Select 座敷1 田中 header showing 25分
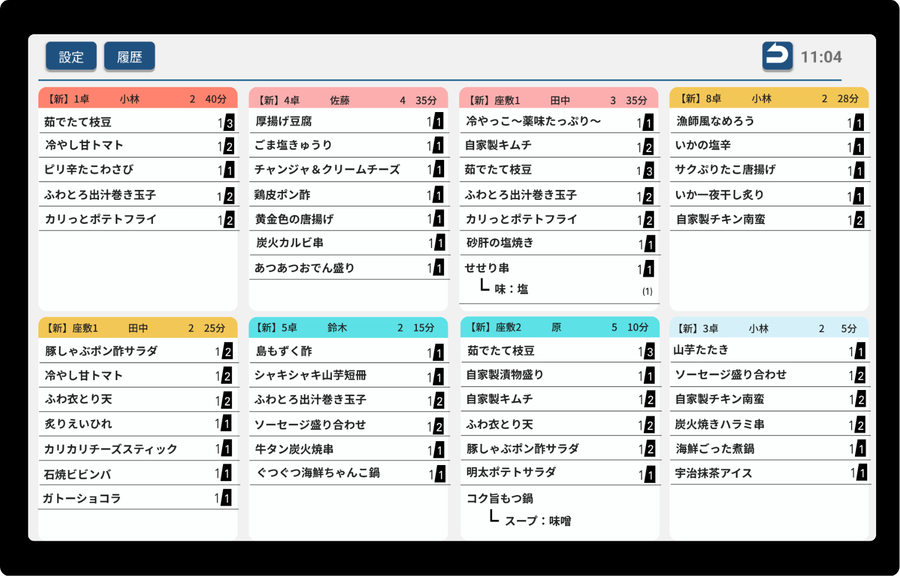Screen dimensions: 900x576 point(138,328)
